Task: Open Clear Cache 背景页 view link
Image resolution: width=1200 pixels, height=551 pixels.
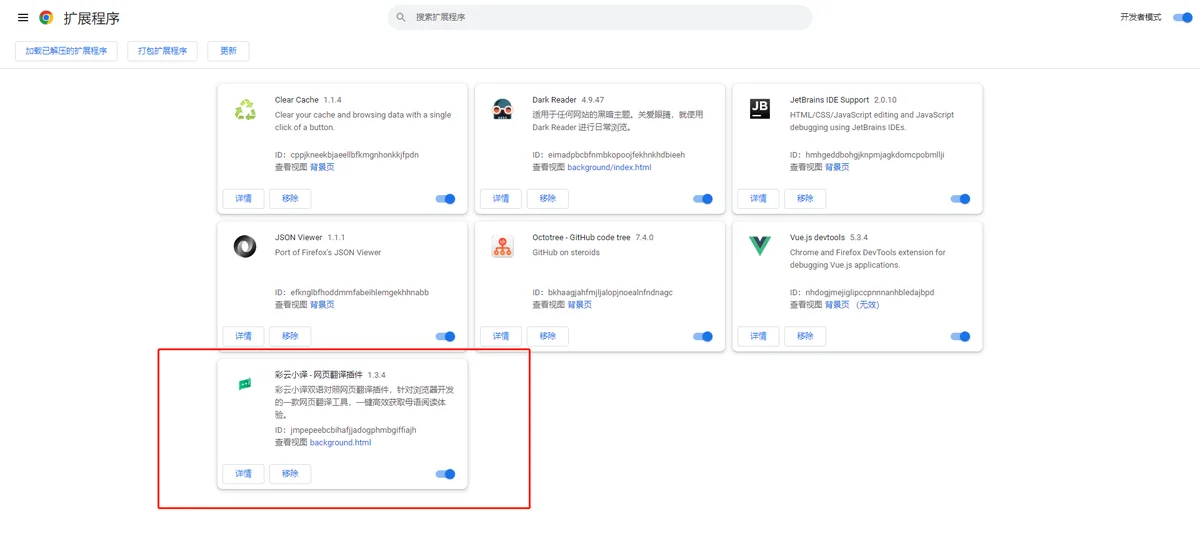Action: [x=322, y=167]
